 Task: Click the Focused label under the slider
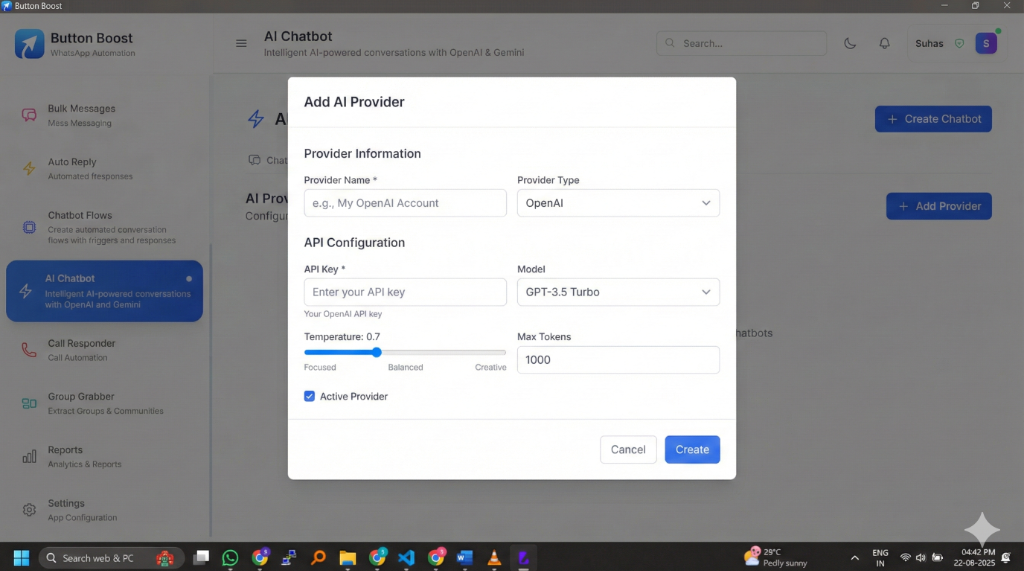point(320,368)
